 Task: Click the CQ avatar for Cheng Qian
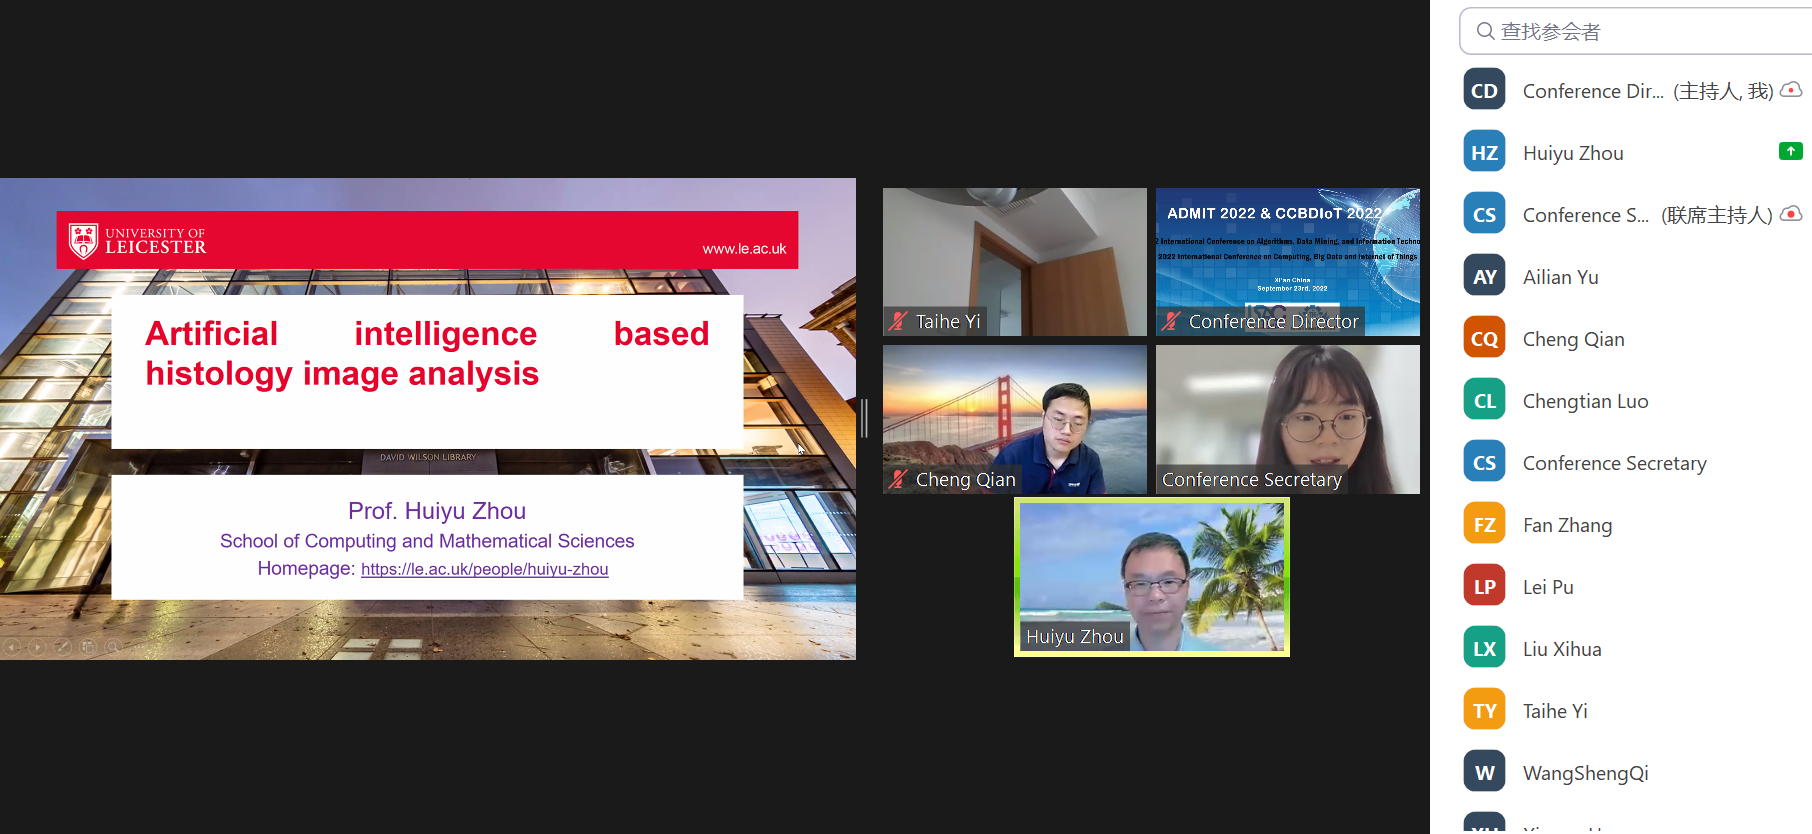coord(1484,339)
